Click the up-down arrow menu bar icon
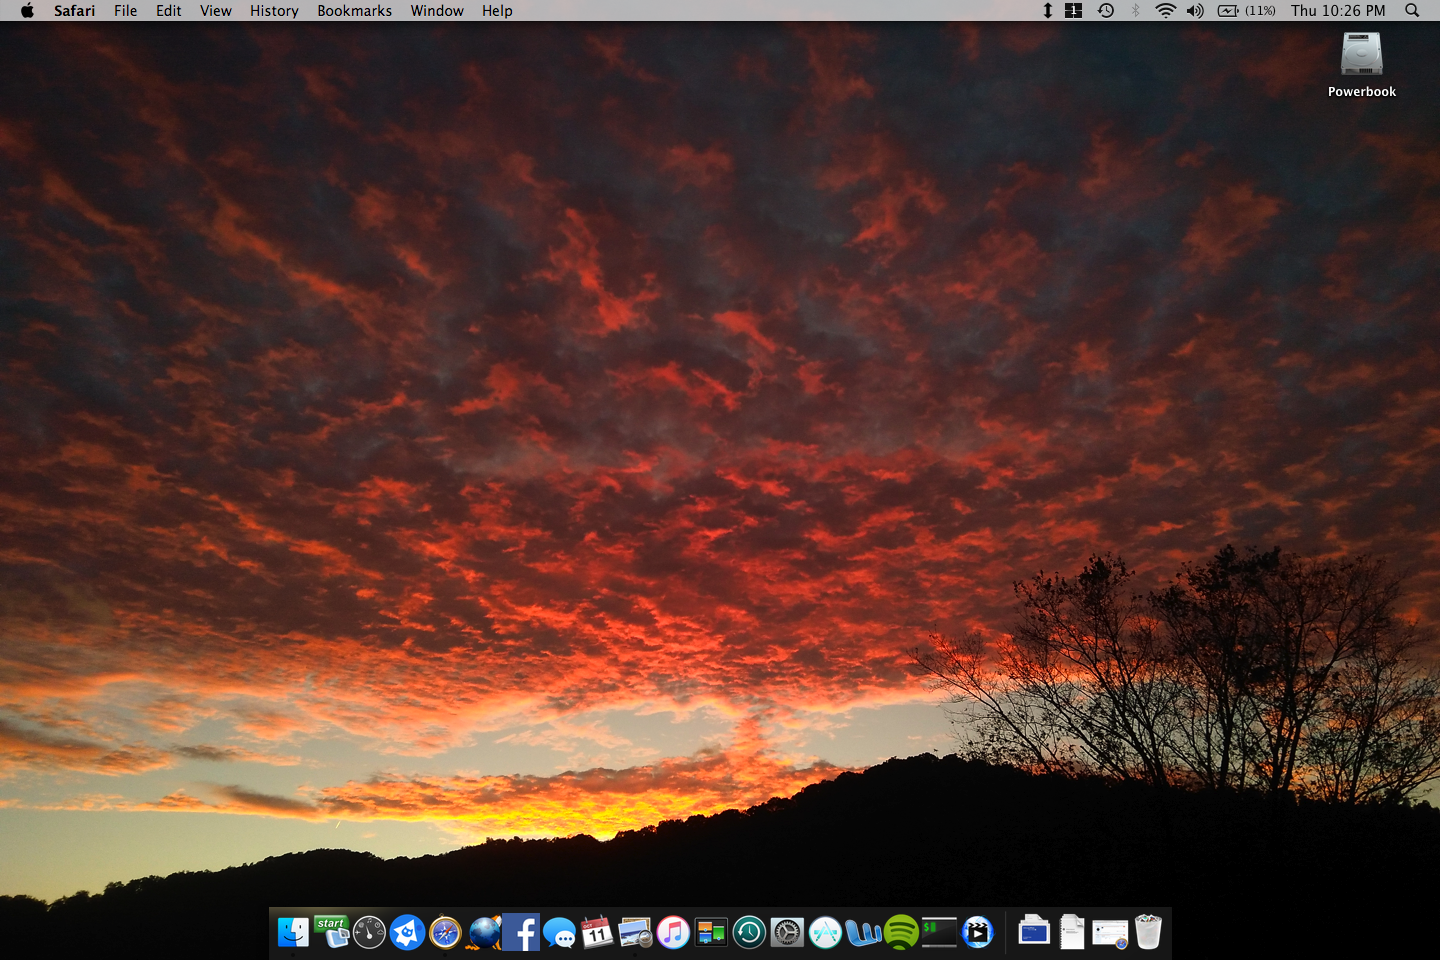This screenshot has width=1440, height=960. click(x=1047, y=11)
